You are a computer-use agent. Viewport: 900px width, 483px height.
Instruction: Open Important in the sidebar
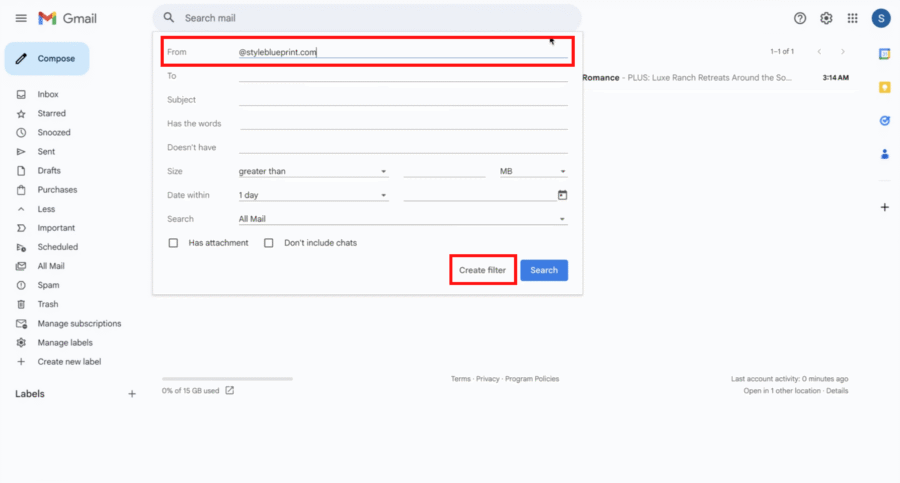tap(56, 228)
